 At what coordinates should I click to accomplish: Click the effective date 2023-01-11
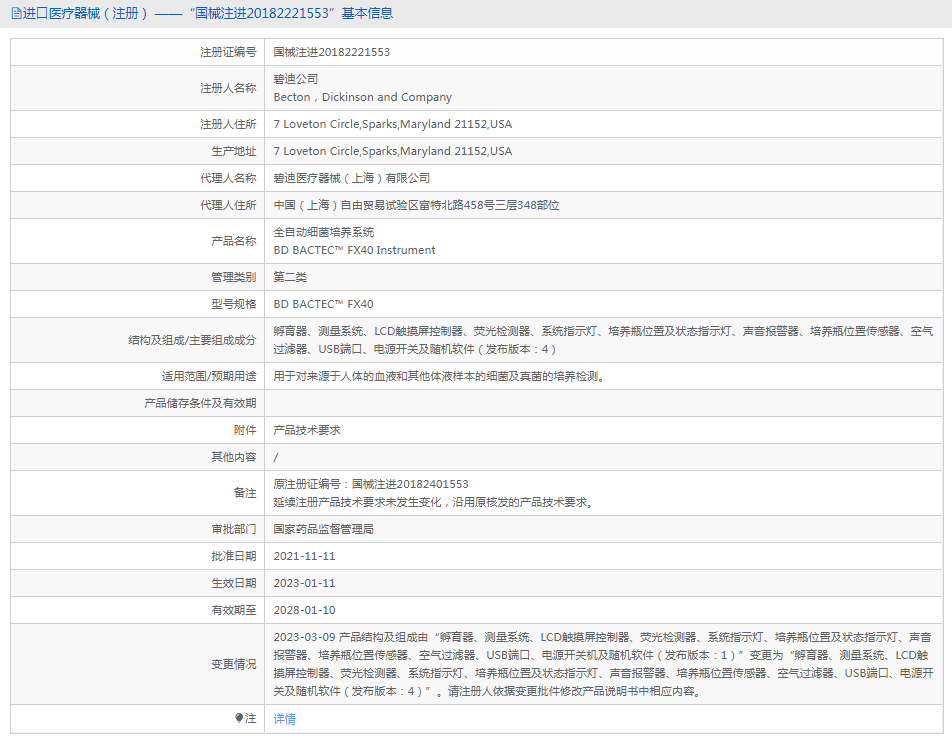tap(304, 583)
